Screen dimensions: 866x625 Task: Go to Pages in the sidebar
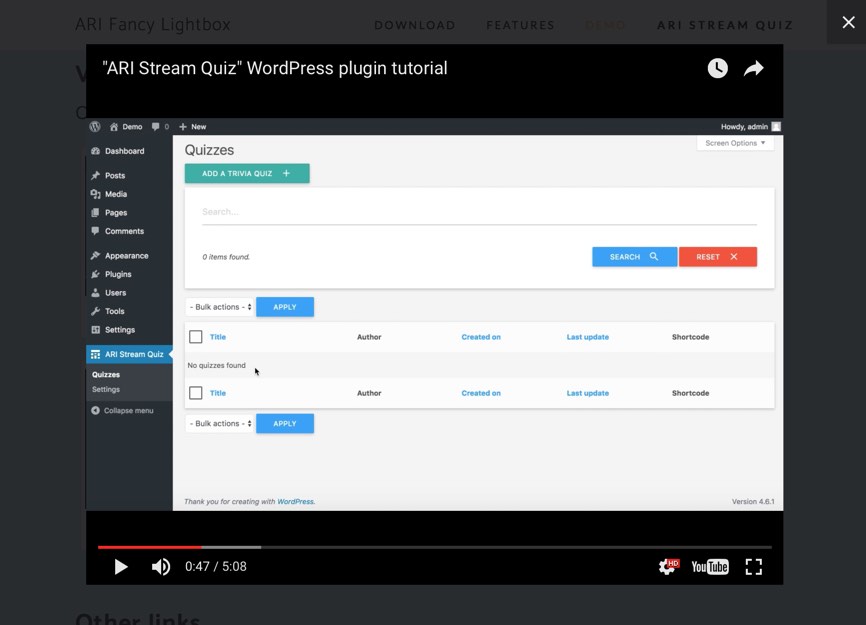point(109,213)
